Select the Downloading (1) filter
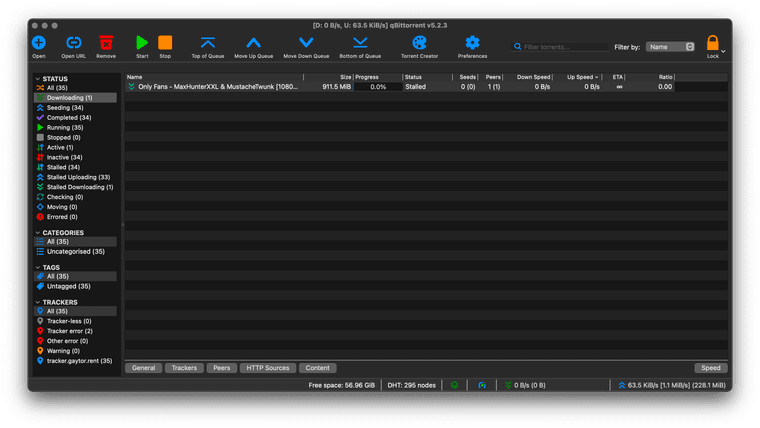 [75, 98]
